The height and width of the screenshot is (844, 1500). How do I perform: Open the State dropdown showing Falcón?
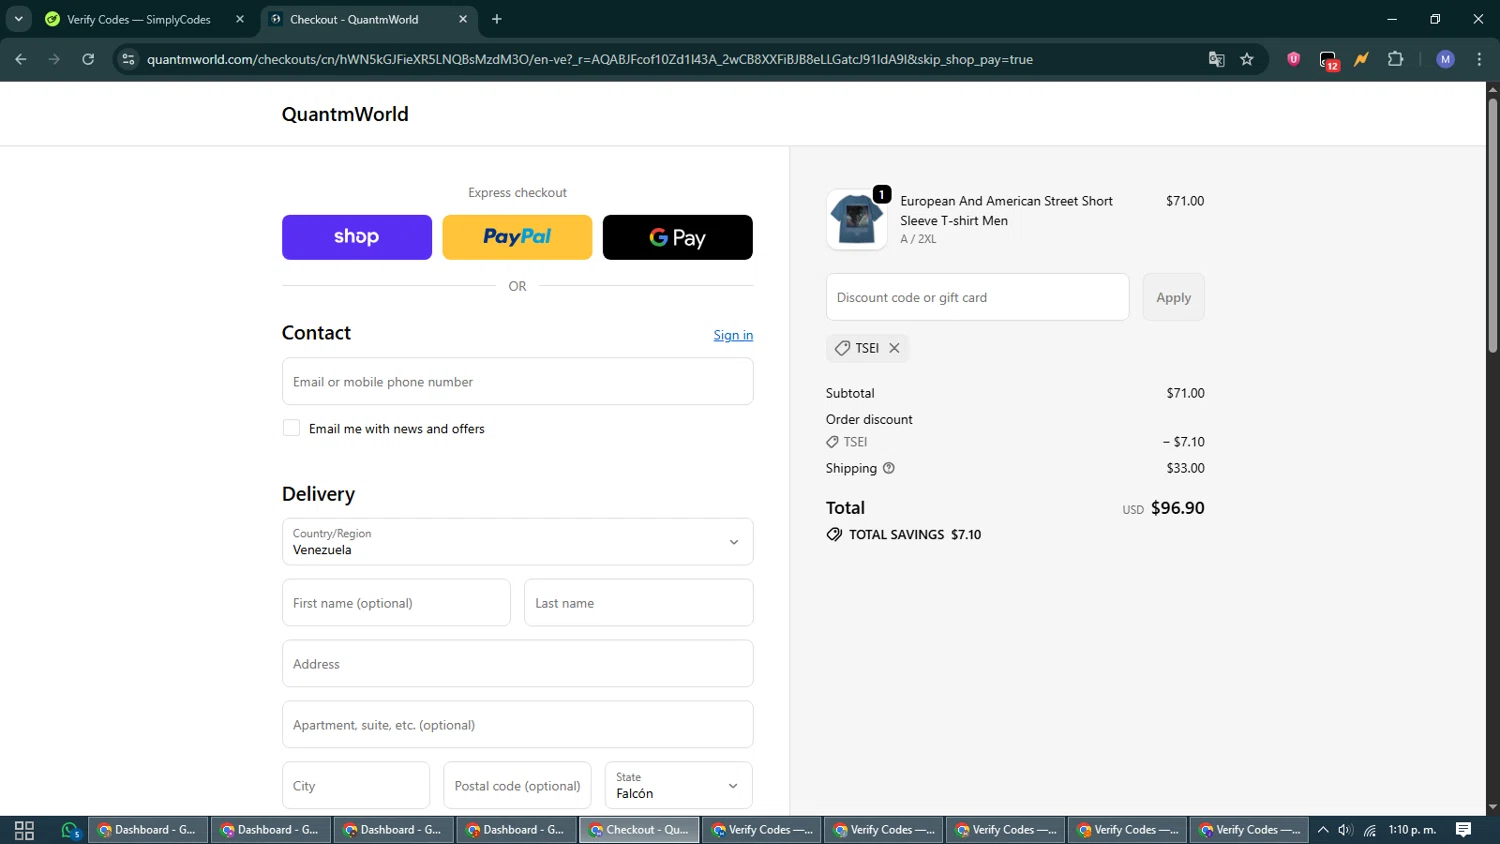coord(678,786)
